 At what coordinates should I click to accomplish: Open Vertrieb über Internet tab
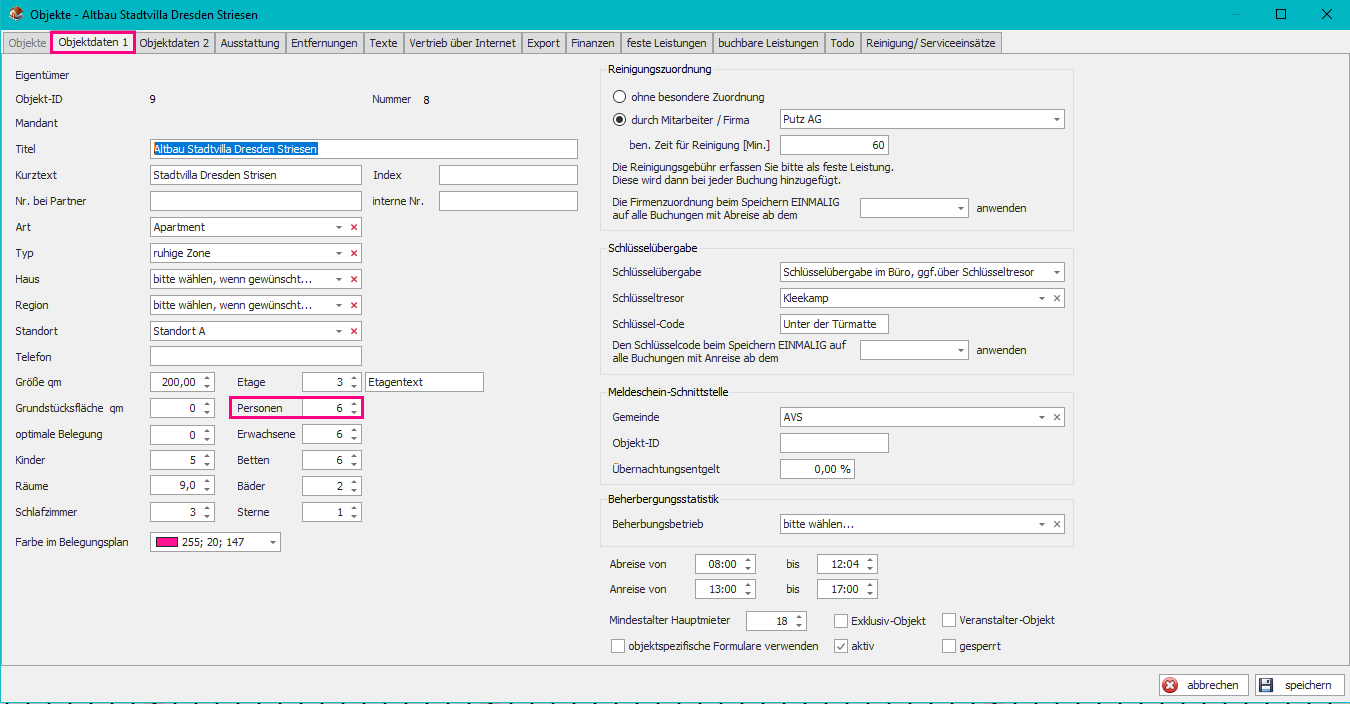[462, 43]
